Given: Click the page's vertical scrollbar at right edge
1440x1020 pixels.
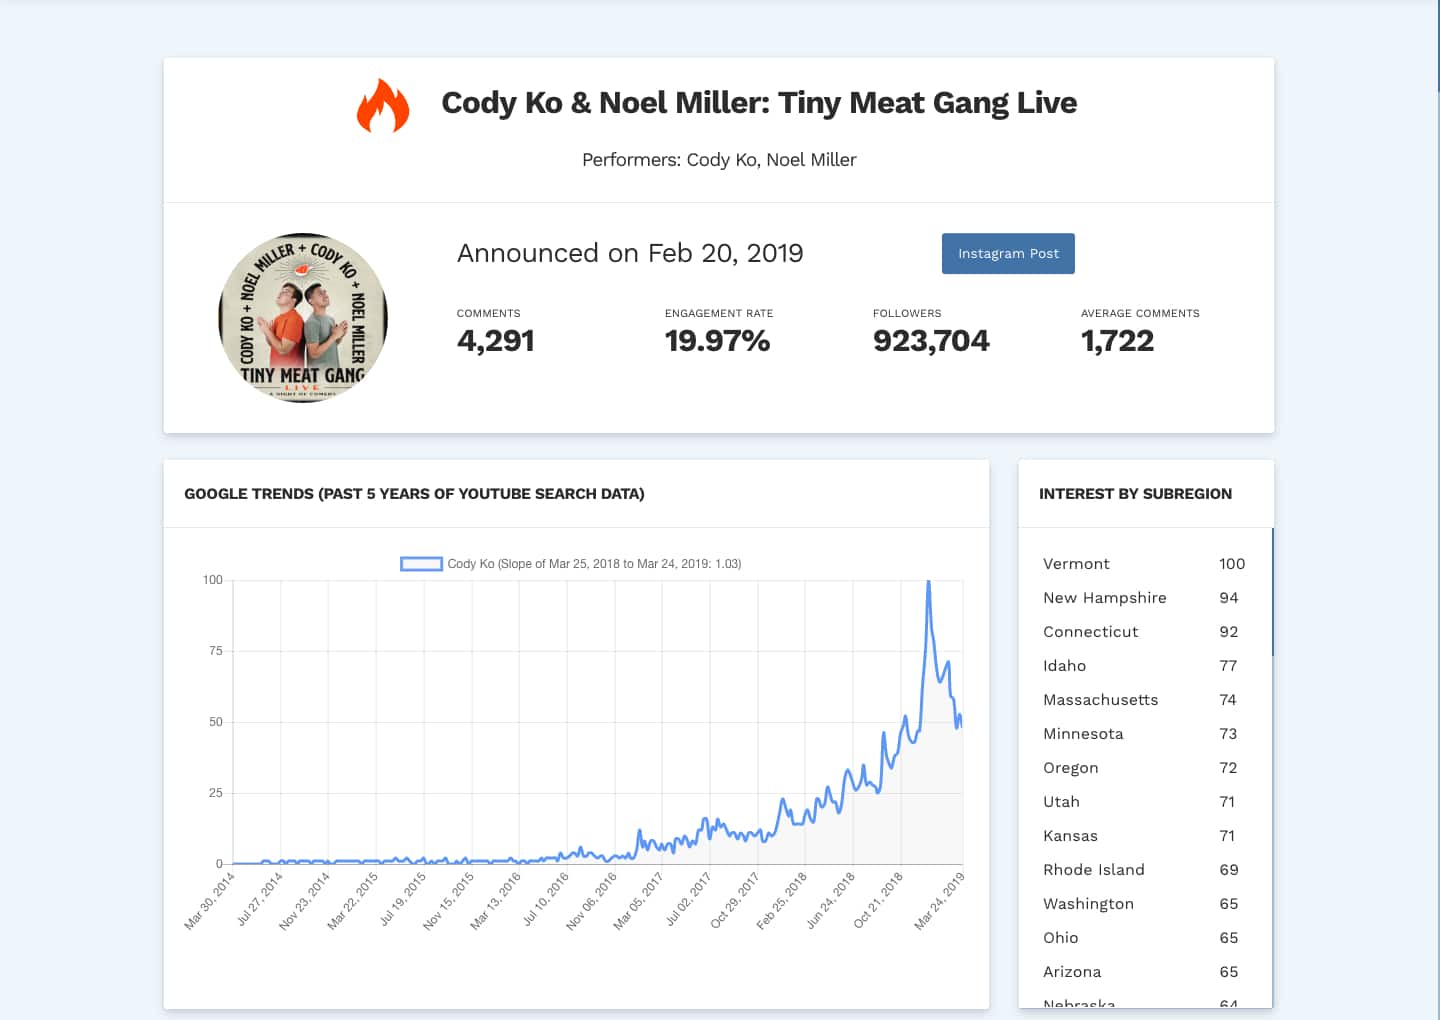Looking at the screenshot, I should 1438,45.
